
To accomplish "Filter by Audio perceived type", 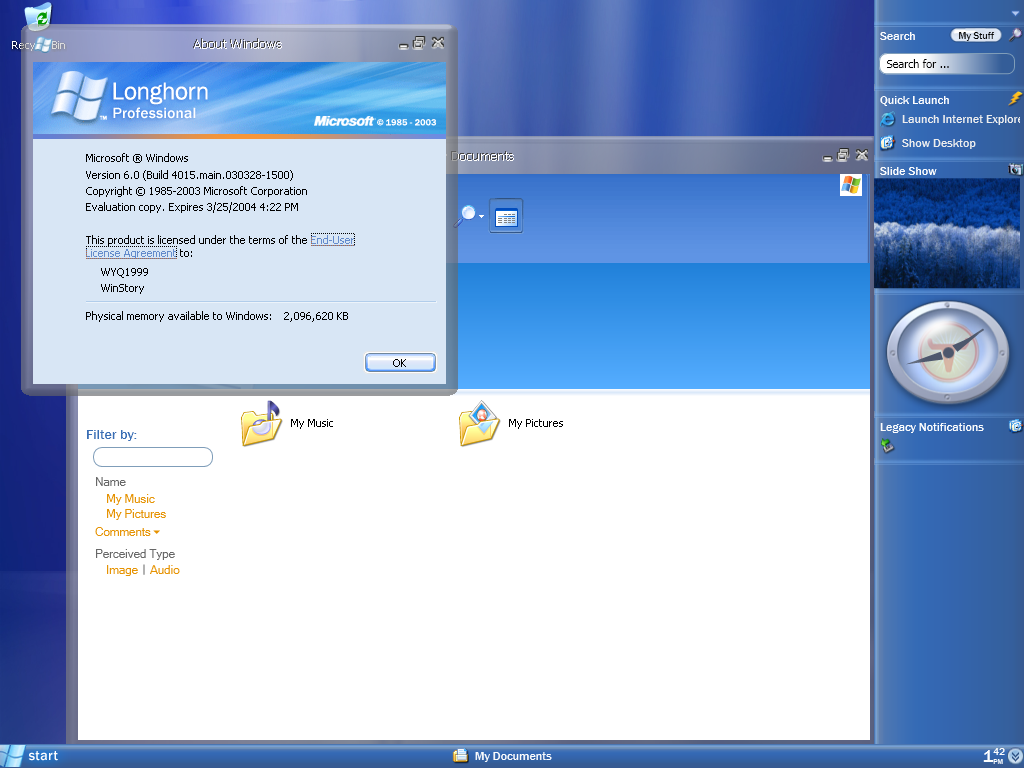I will click(x=165, y=570).
